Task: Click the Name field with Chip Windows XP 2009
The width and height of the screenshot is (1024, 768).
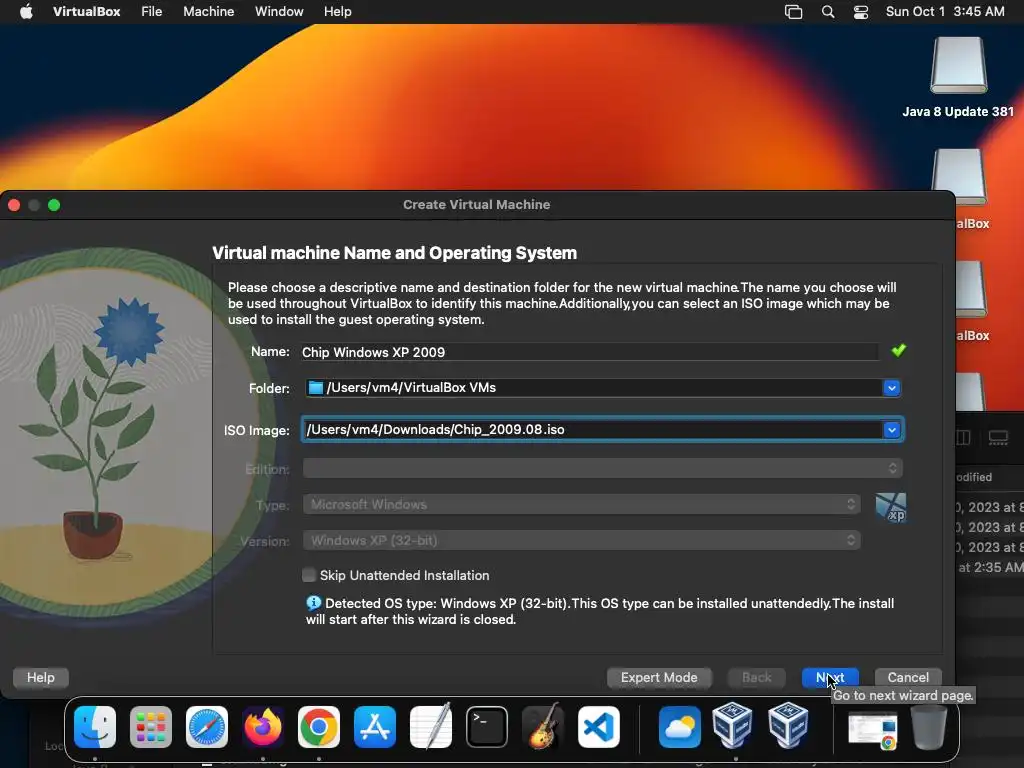Action: [x=589, y=352]
